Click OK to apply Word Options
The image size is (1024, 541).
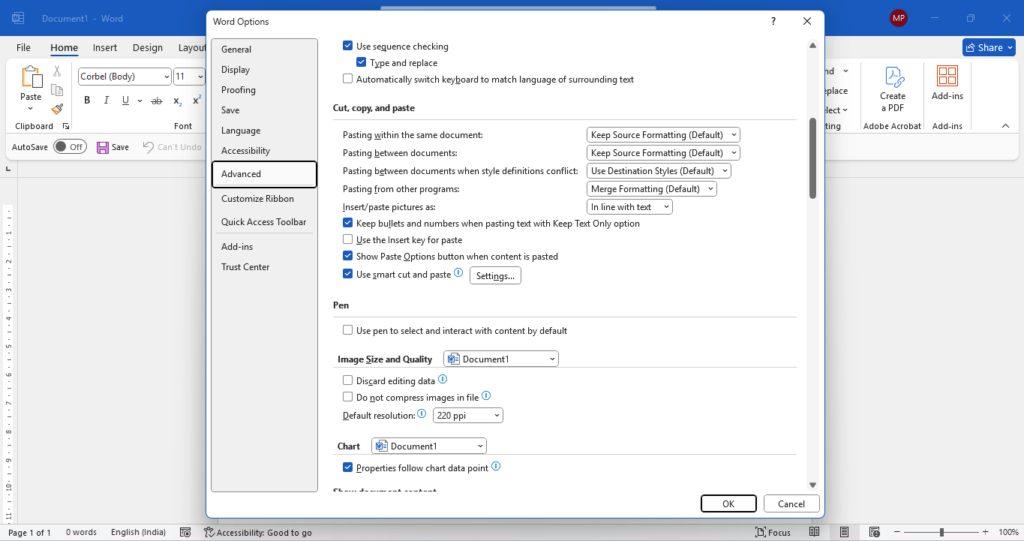(728, 504)
